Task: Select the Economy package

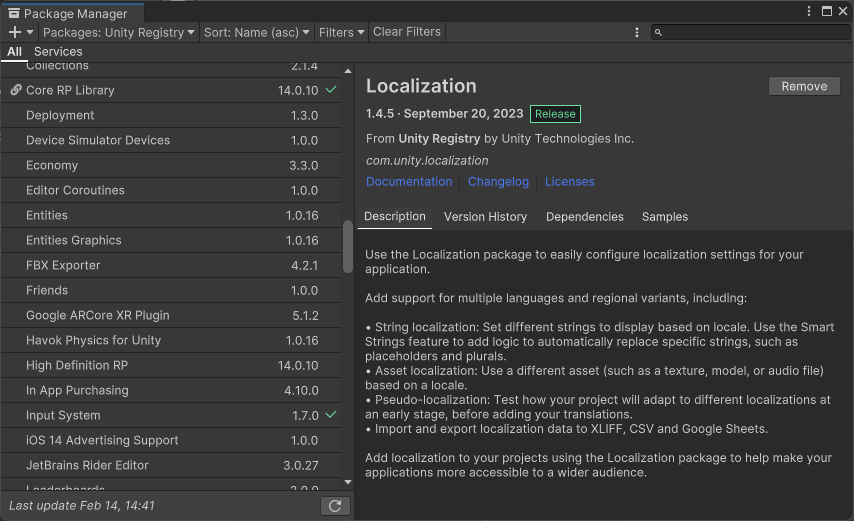Action: point(171,166)
